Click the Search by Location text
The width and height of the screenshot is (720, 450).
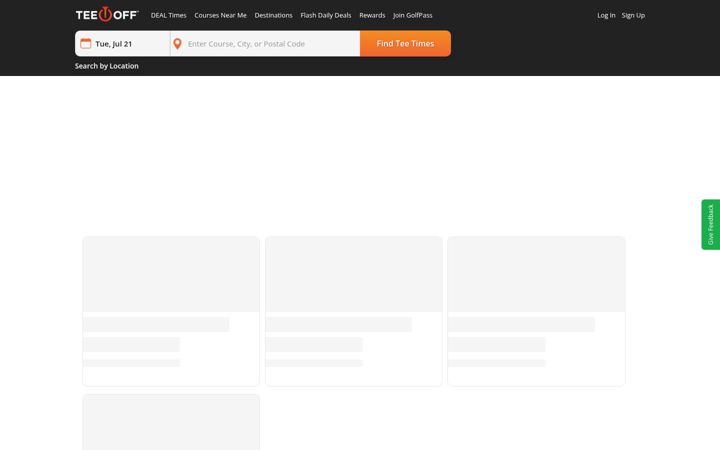tap(107, 66)
